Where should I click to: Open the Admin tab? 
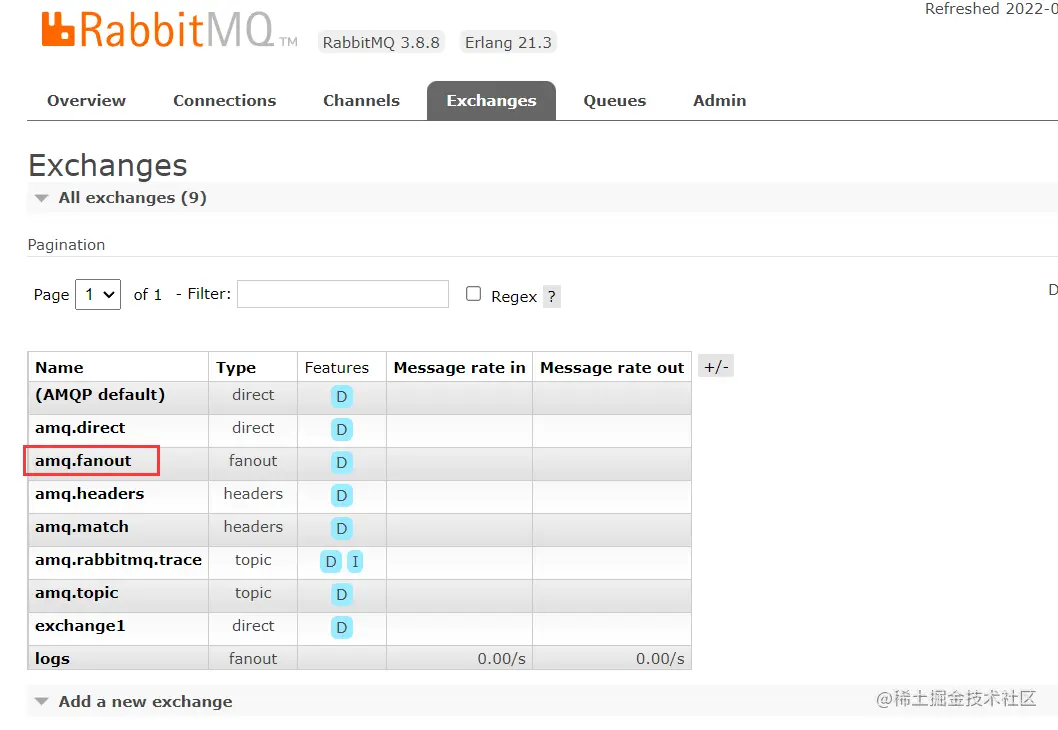719,101
